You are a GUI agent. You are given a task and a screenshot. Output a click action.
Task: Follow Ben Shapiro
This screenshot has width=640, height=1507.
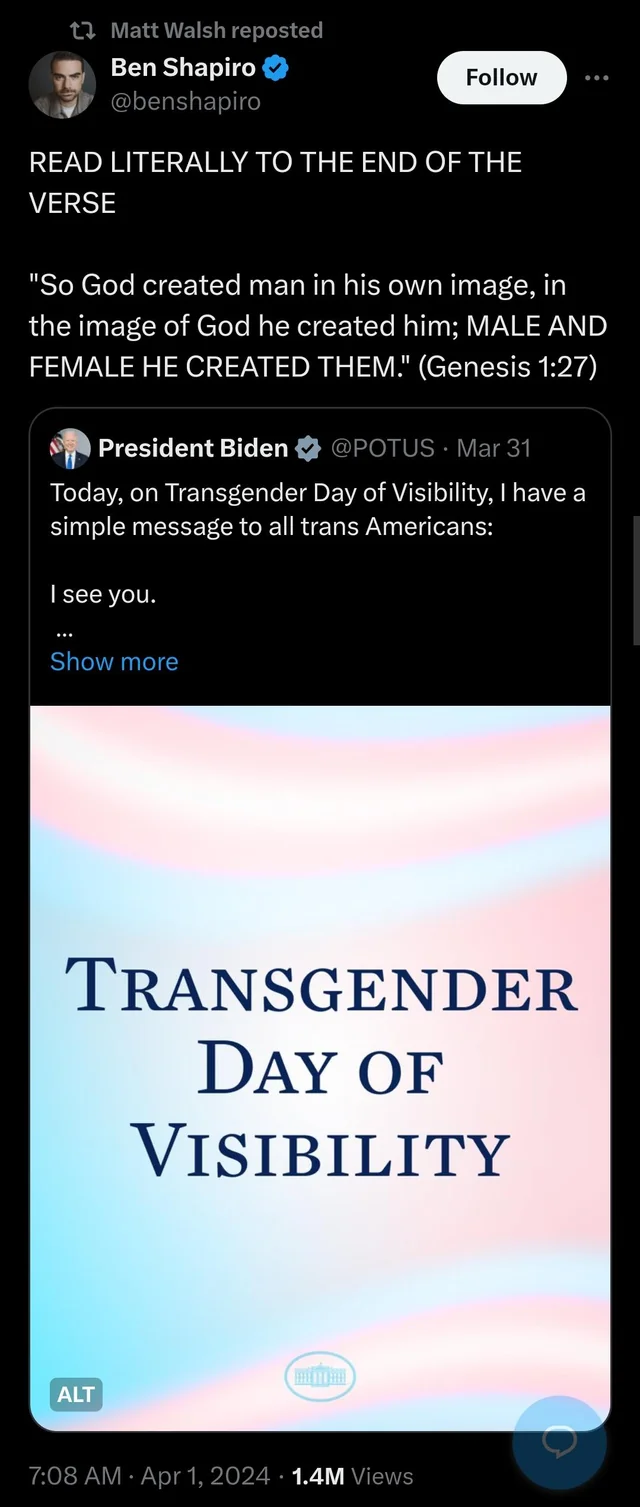point(501,78)
